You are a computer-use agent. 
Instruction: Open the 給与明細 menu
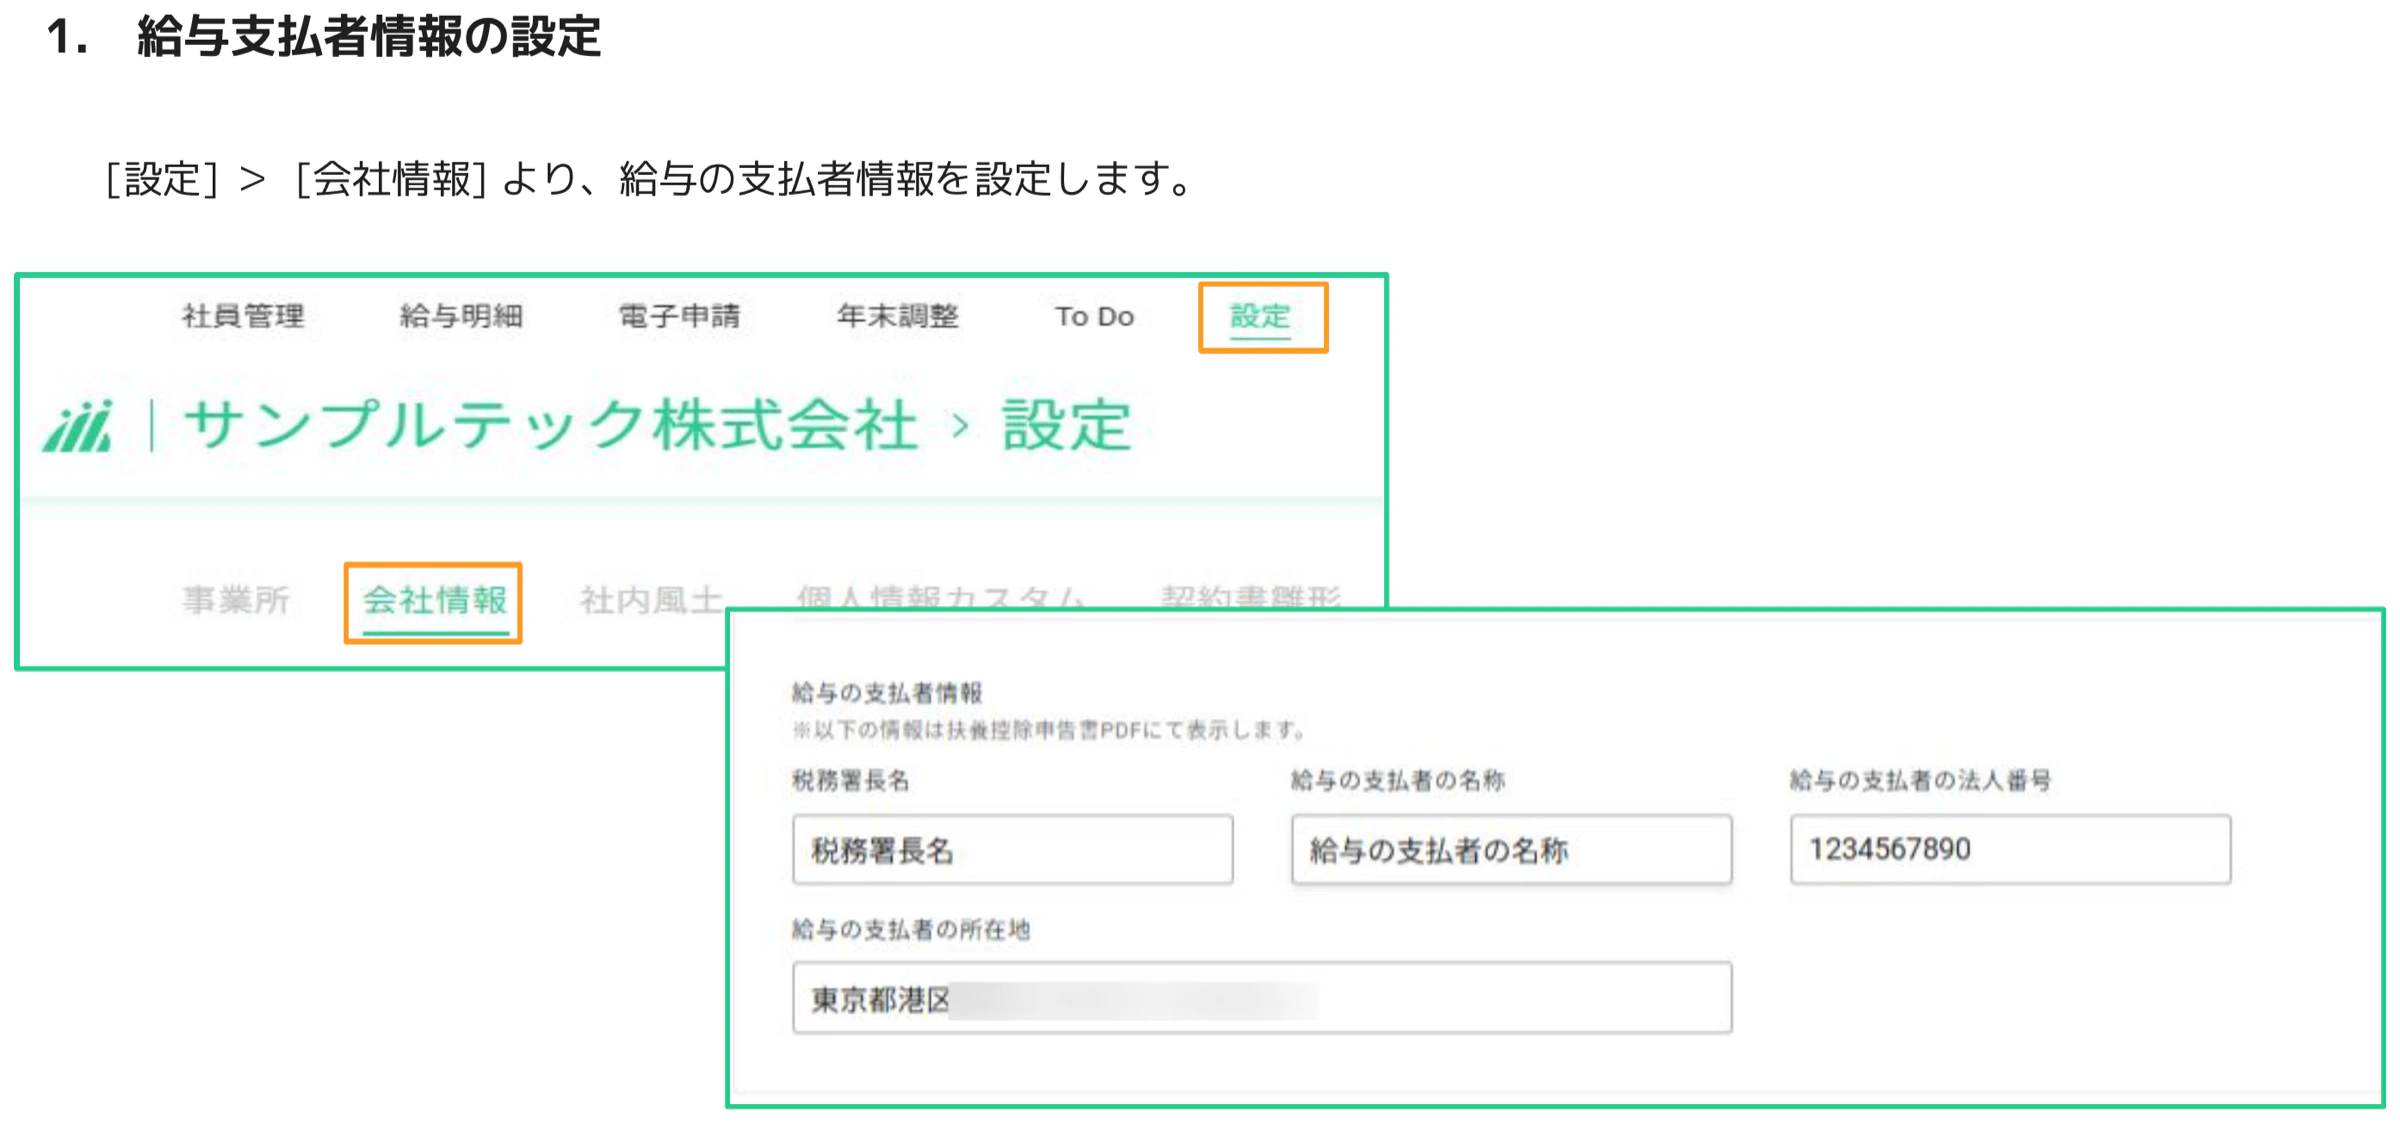pyautogui.click(x=461, y=317)
